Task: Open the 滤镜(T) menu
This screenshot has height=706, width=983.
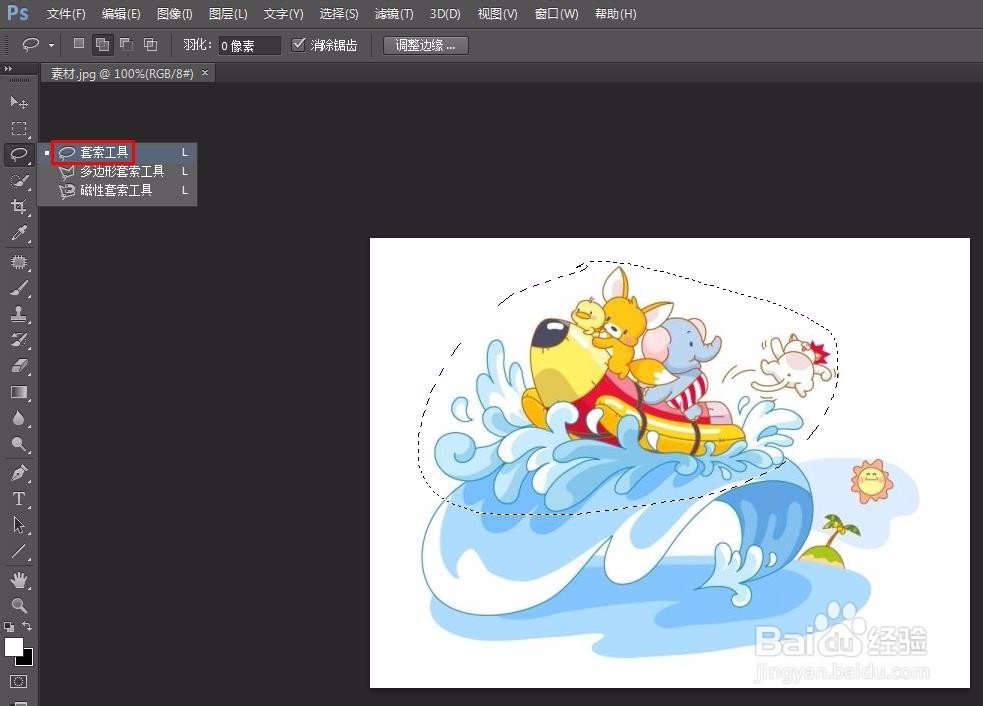Action: click(394, 14)
